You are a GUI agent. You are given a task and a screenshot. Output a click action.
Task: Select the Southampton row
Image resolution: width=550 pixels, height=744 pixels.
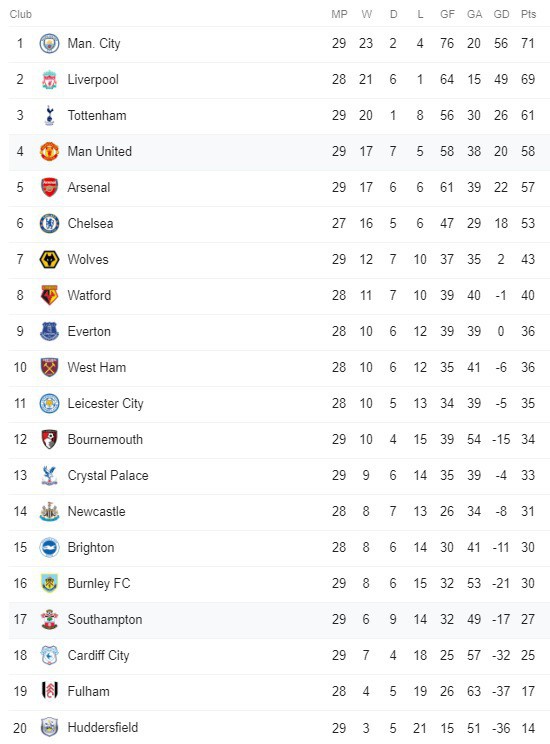pyautogui.click(x=279, y=620)
